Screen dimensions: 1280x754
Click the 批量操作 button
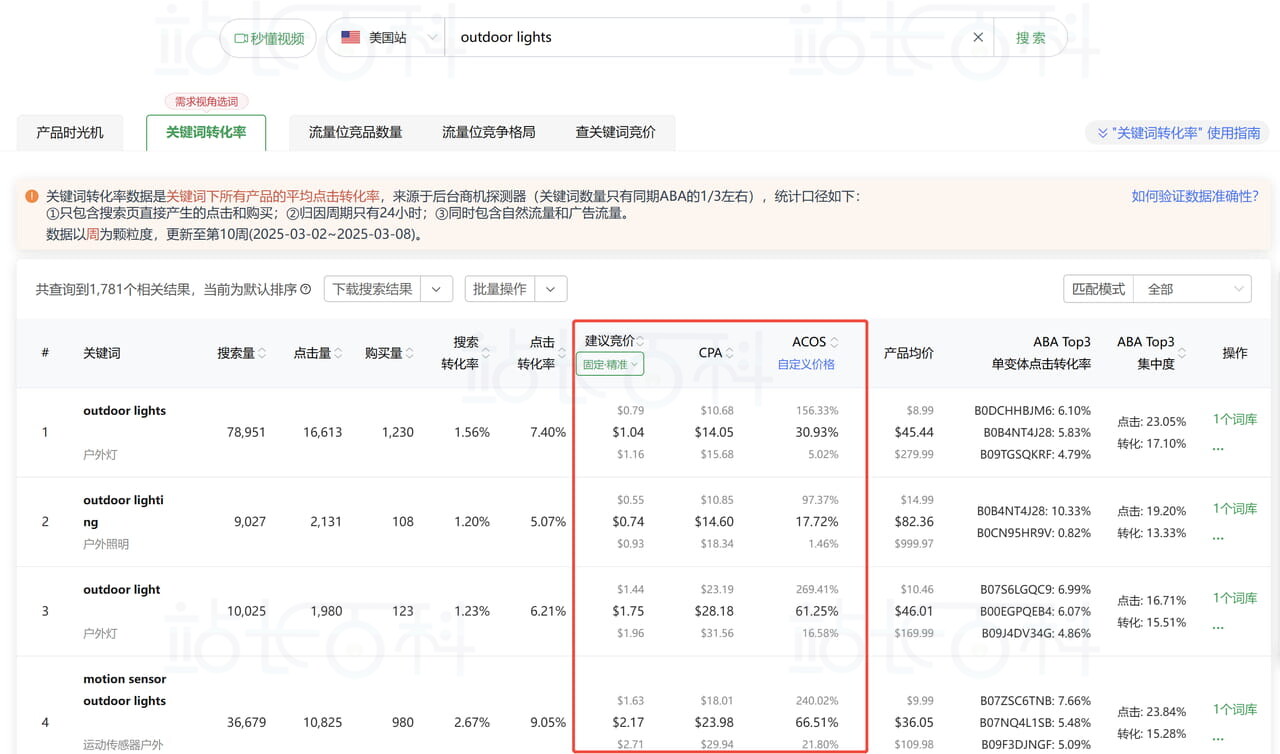tap(500, 289)
